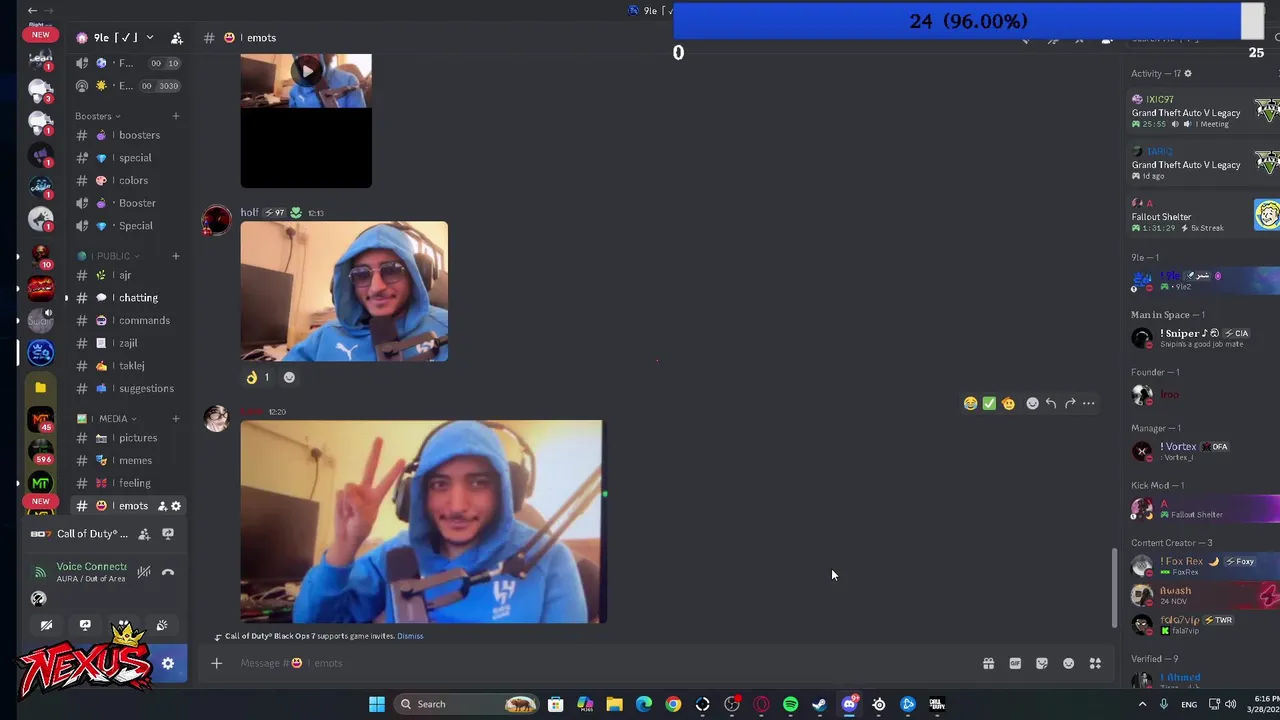Open the memes channel

pos(128,460)
